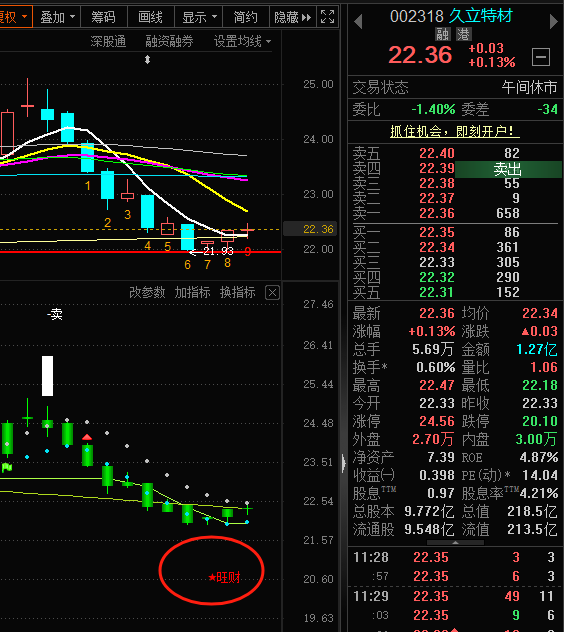
Task: Collapse quote panel with minus box icon
Action: (541, 57)
